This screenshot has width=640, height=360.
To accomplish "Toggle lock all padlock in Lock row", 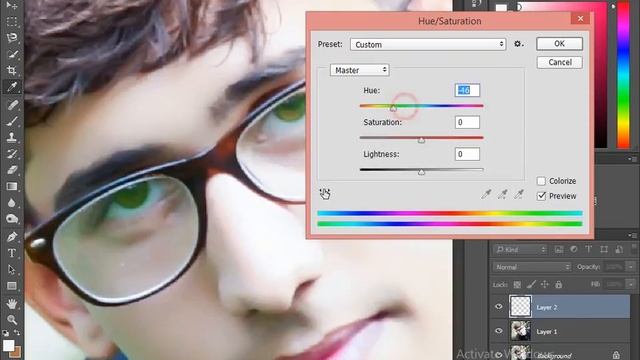I will point(559,284).
